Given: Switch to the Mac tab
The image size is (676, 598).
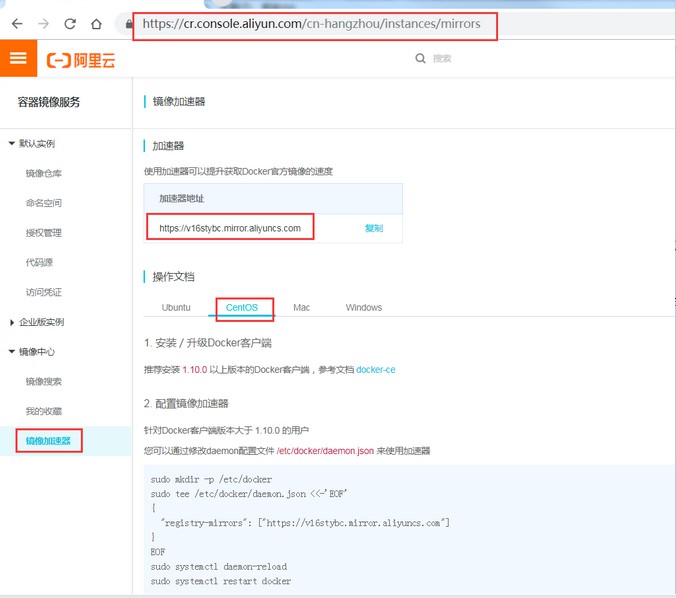Looking at the screenshot, I should (301, 307).
